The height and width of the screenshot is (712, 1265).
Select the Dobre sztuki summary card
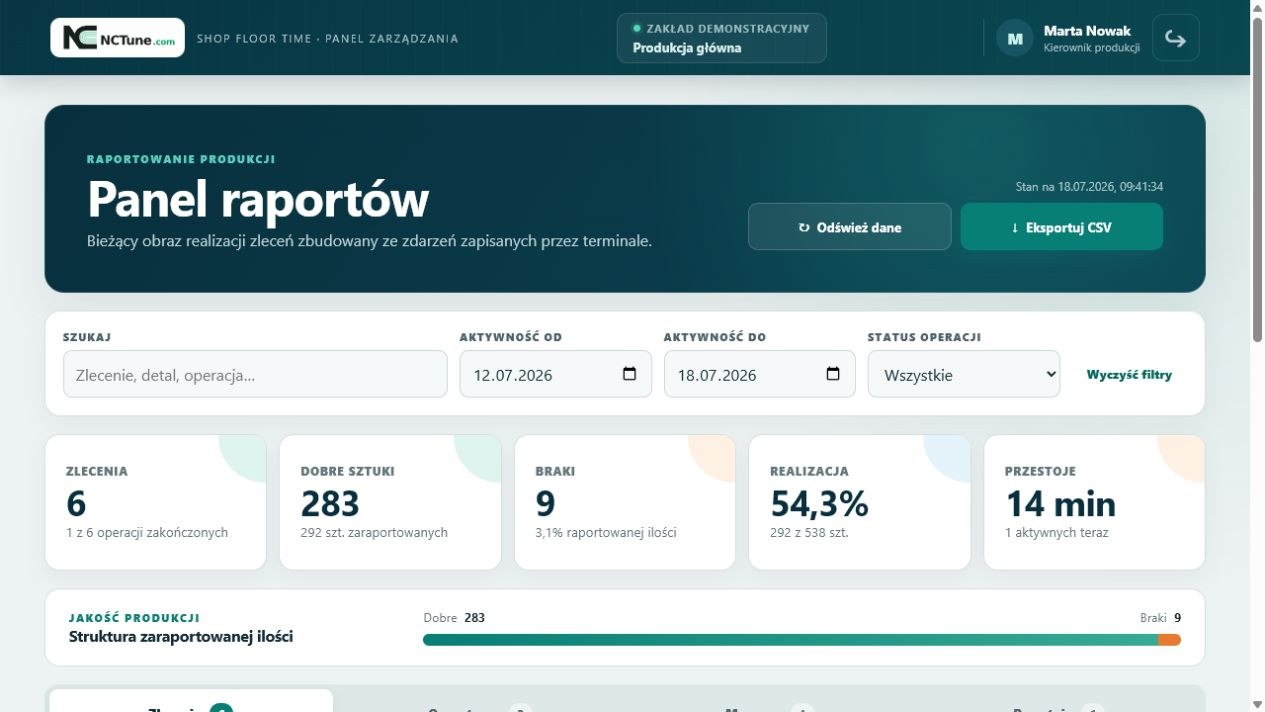coord(390,502)
